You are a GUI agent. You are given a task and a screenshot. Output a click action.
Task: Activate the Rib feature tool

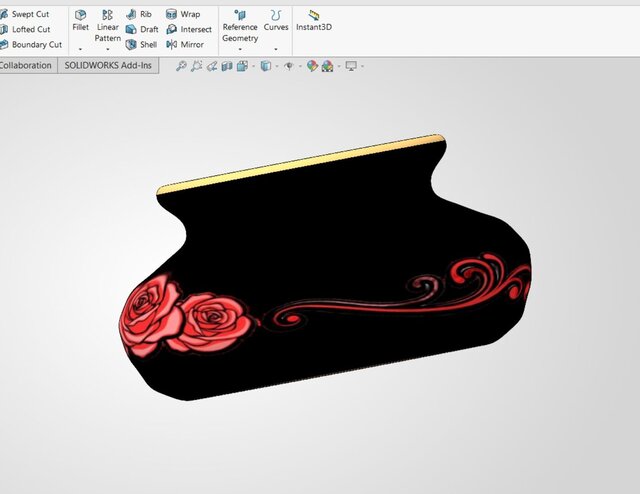pos(139,14)
